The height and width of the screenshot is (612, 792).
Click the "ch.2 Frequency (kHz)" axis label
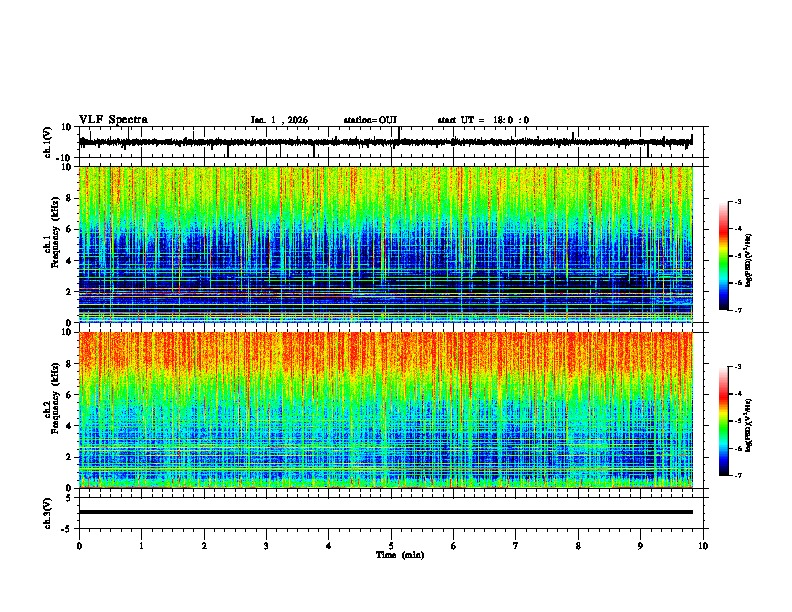[x=52, y=398]
